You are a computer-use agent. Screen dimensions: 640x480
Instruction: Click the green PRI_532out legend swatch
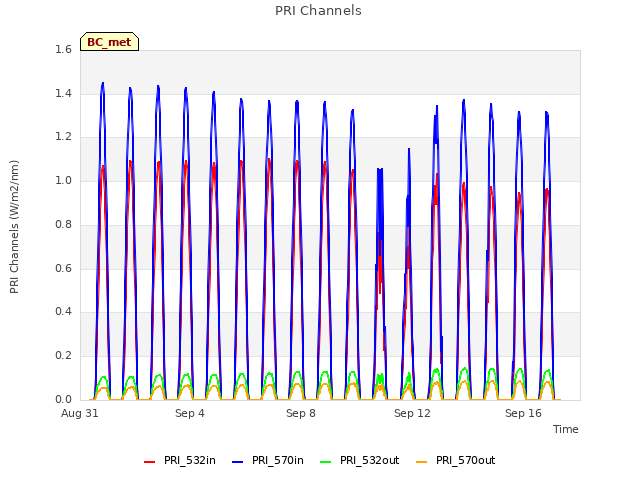325,461
